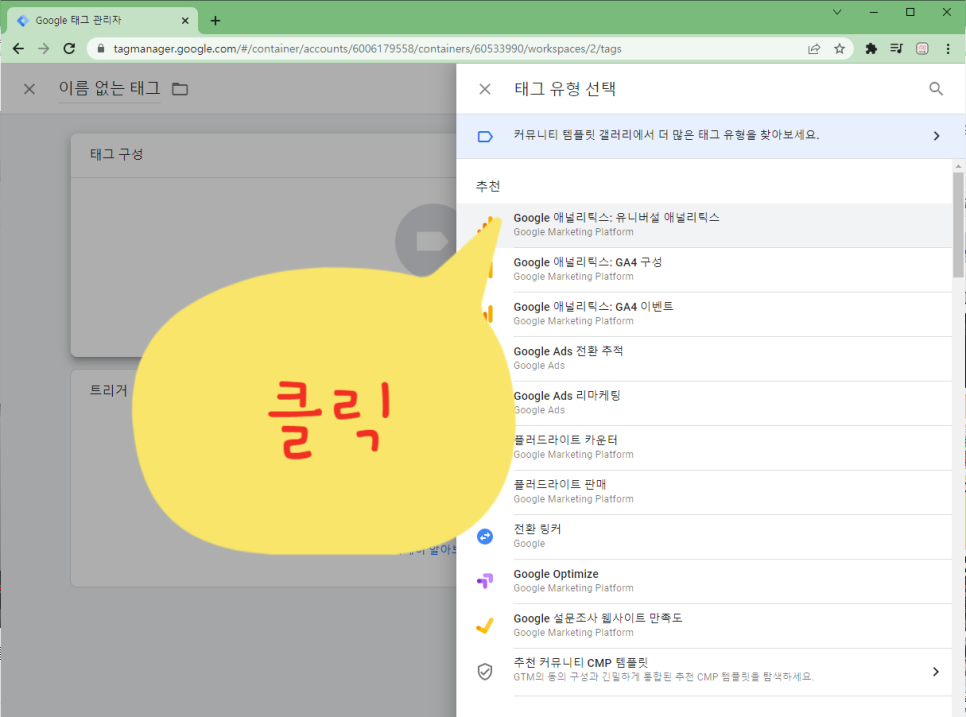Switch to Google 태그 관리자 tab

click(x=102, y=20)
